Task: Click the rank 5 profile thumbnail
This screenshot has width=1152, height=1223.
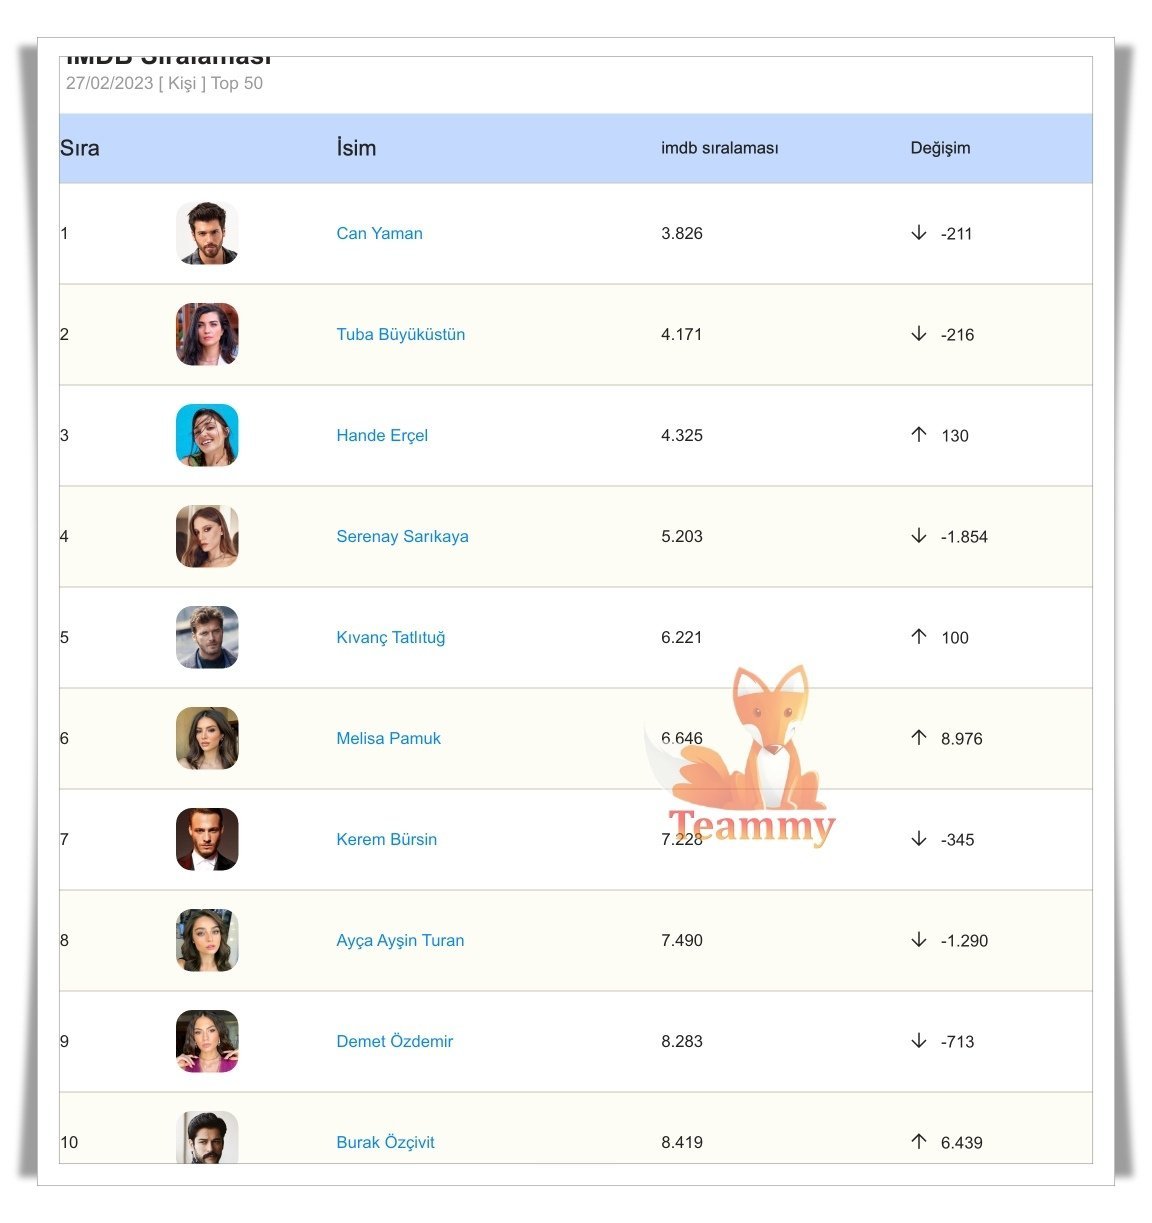Action: pyautogui.click(x=207, y=637)
